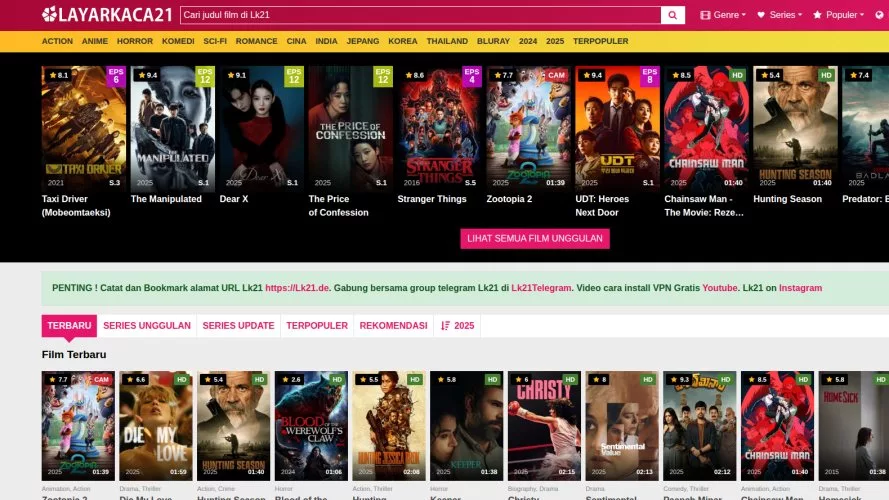The height and width of the screenshot is (500, 889).
Task: Click EPS 4 badge on Stranger Things
Action: tap(472, 77)
